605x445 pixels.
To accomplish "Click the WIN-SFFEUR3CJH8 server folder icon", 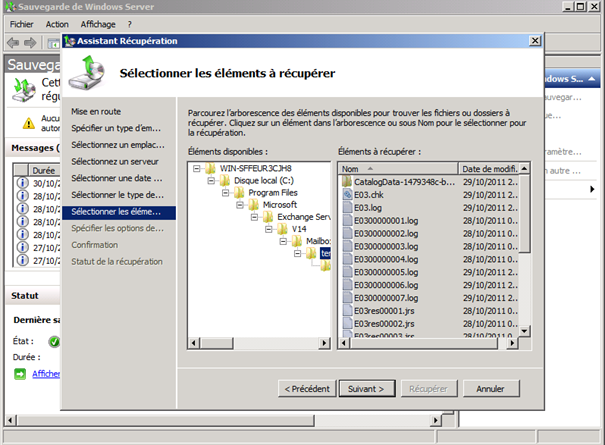I will 210,168.
